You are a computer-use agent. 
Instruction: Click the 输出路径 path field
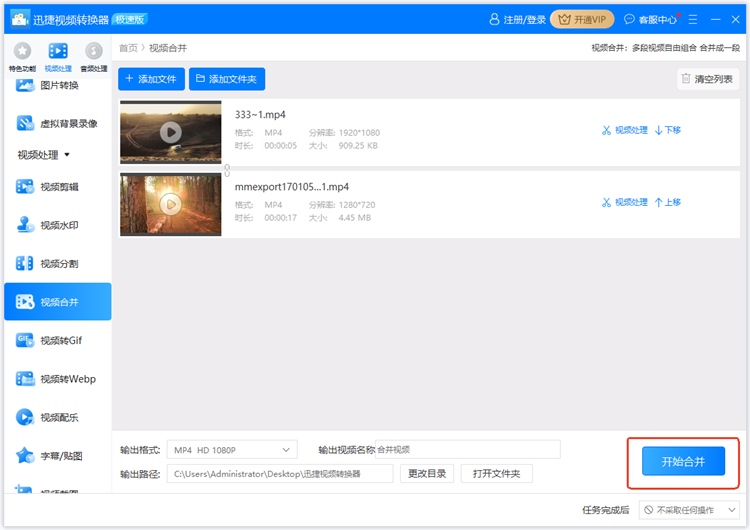coord(280,474)
